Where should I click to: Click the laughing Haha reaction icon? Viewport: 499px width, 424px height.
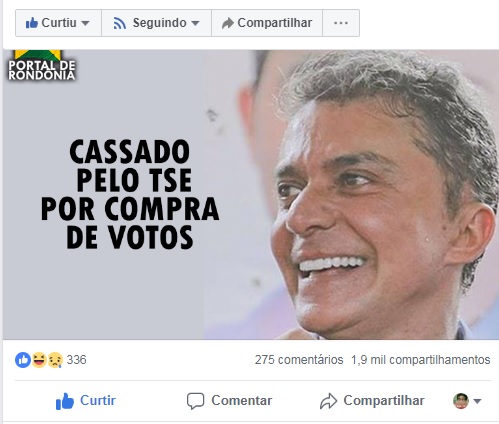(39, 360)
